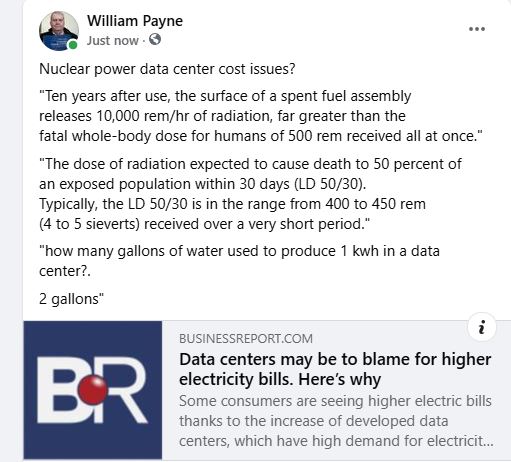Screen dimensions: 511x462
Task: Click the "Nuclear power data center cost issues?" text
Action: (167, 69)
